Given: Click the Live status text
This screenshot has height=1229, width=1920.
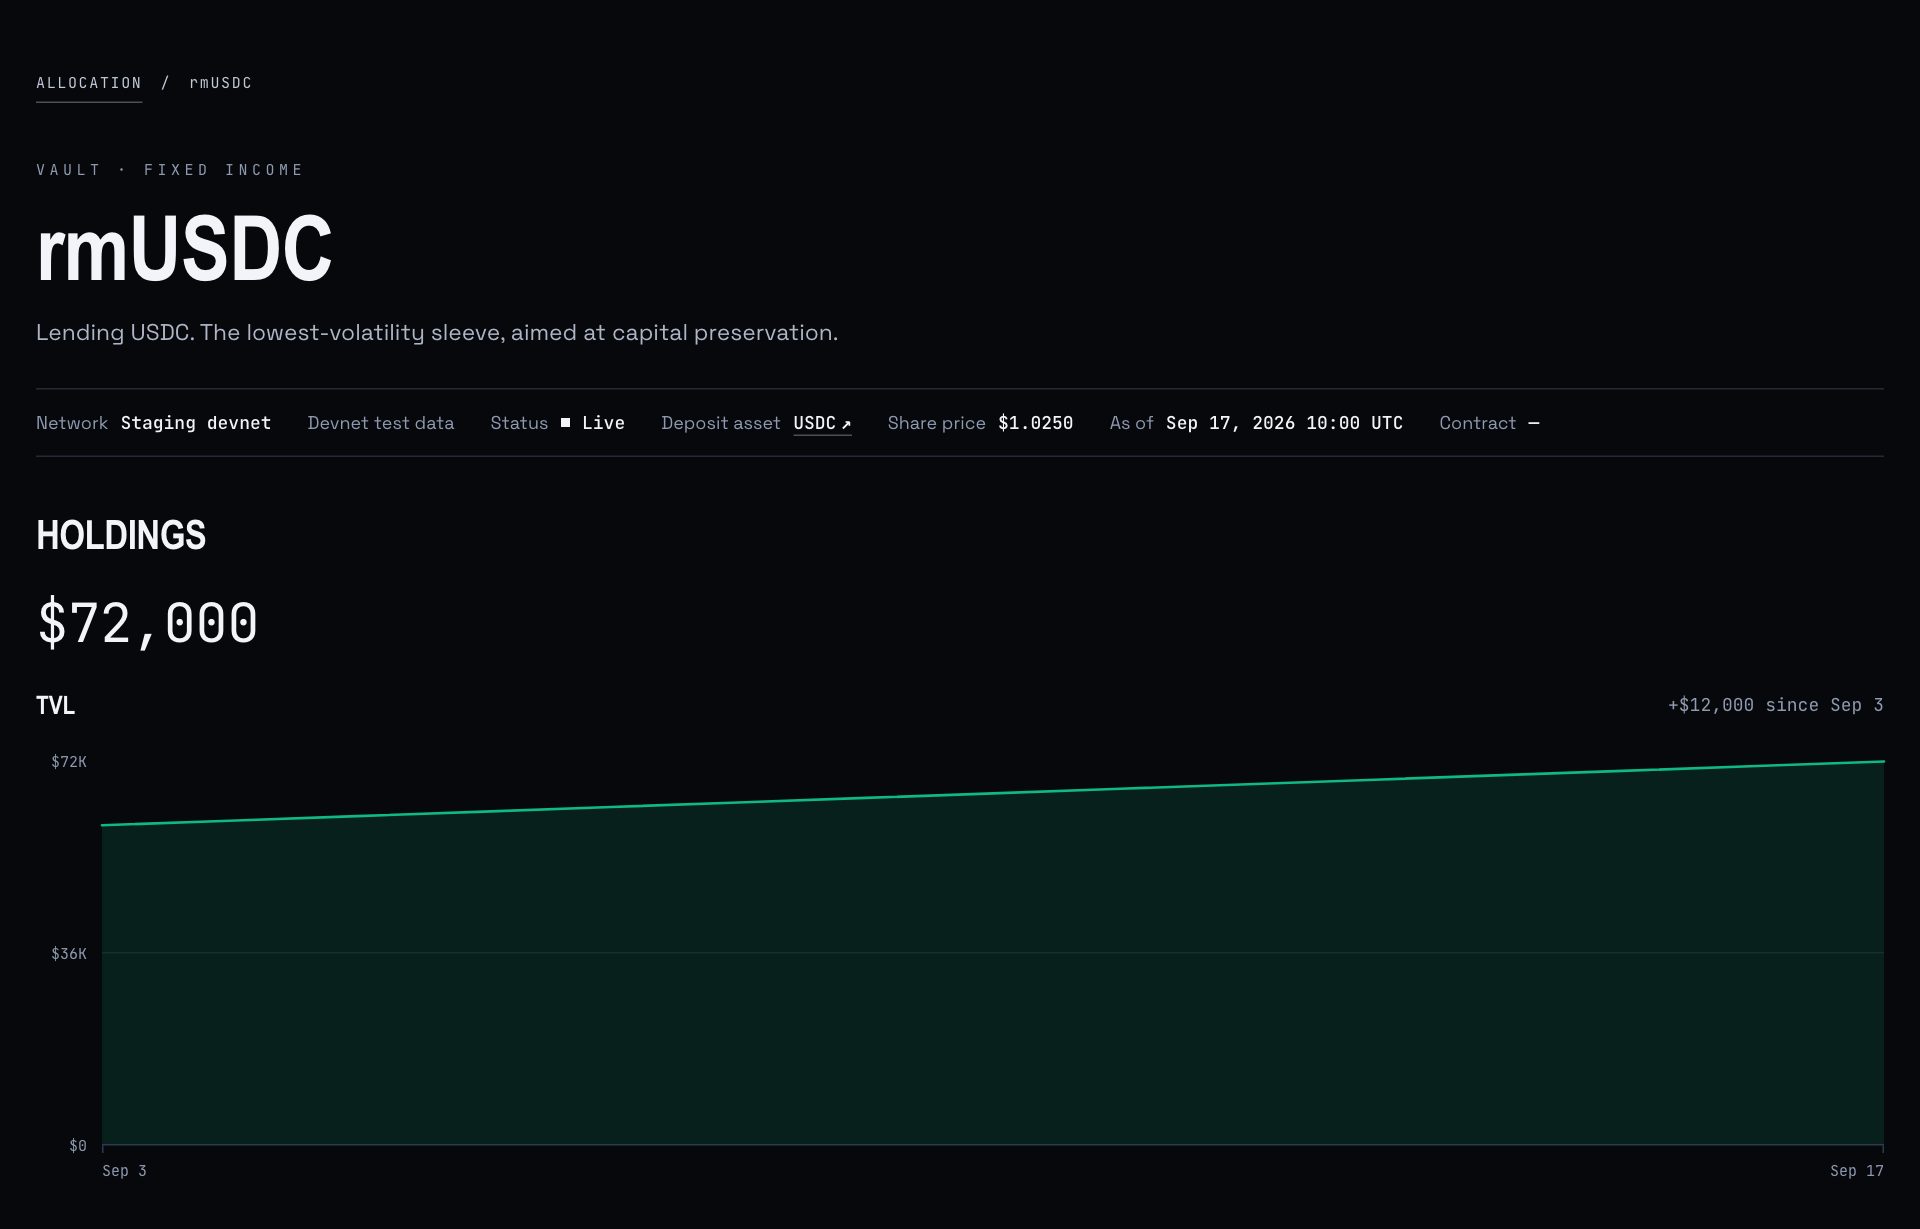Looking at the screenshot, I should (603, 423).
